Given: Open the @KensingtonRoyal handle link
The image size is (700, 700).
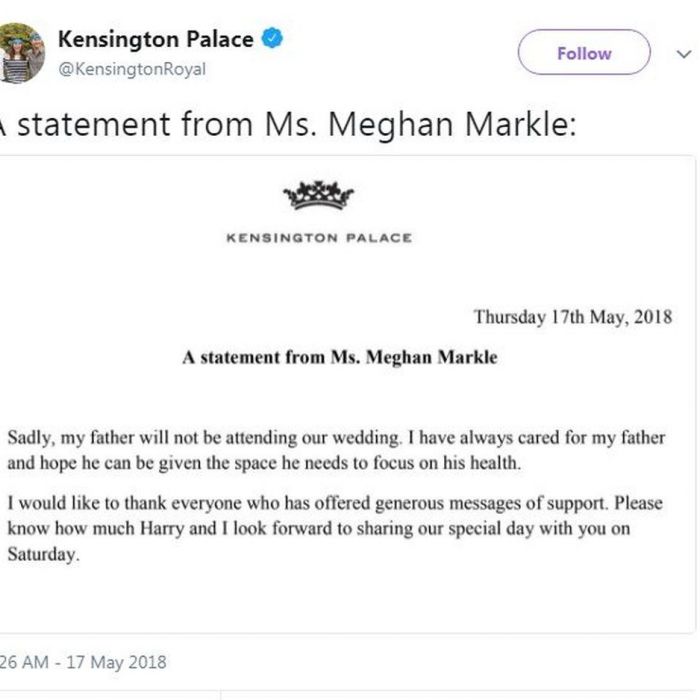Looking at the screenshot, I should 132,69.
